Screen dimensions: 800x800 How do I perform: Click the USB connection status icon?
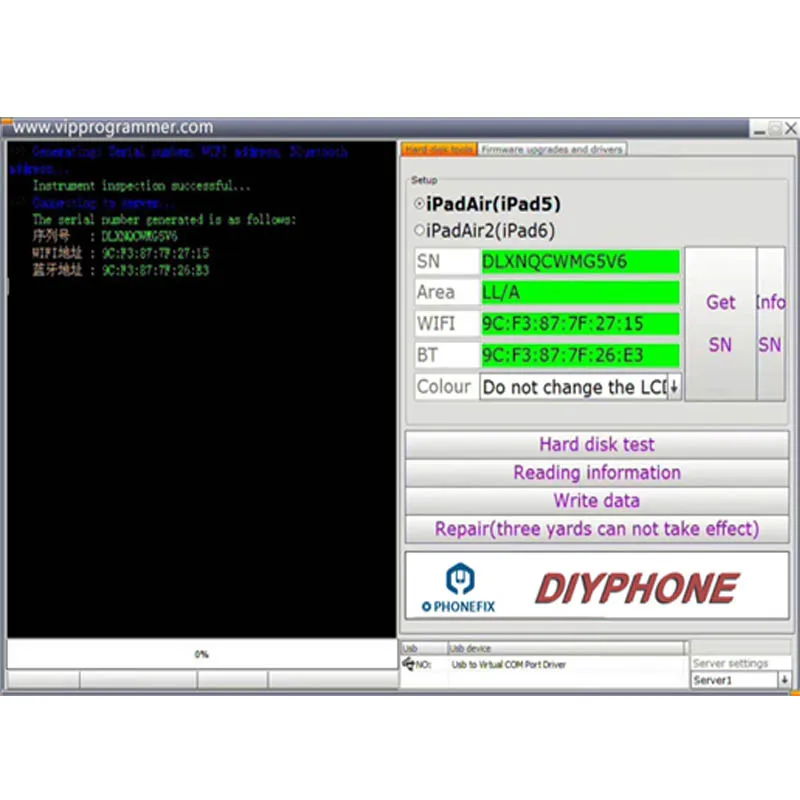pyautogui.click(x=408, y=664)
